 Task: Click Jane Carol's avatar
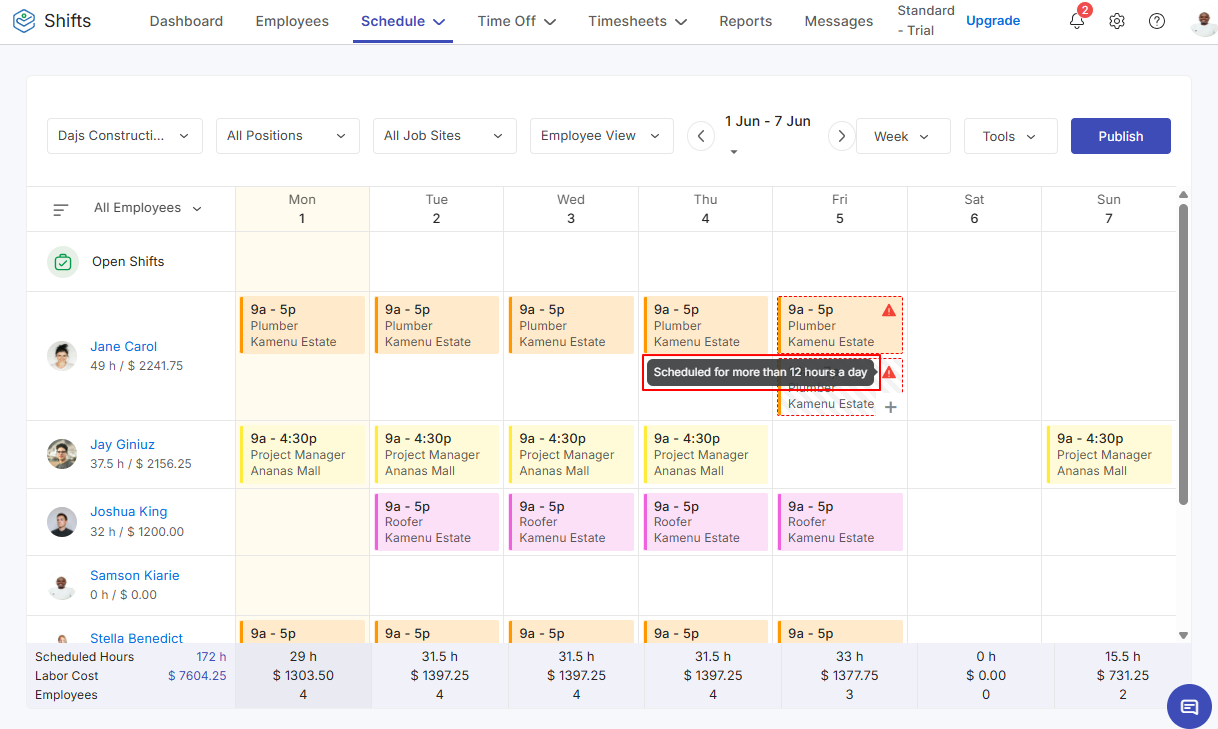pyautogui.click(x=62, y=356)
